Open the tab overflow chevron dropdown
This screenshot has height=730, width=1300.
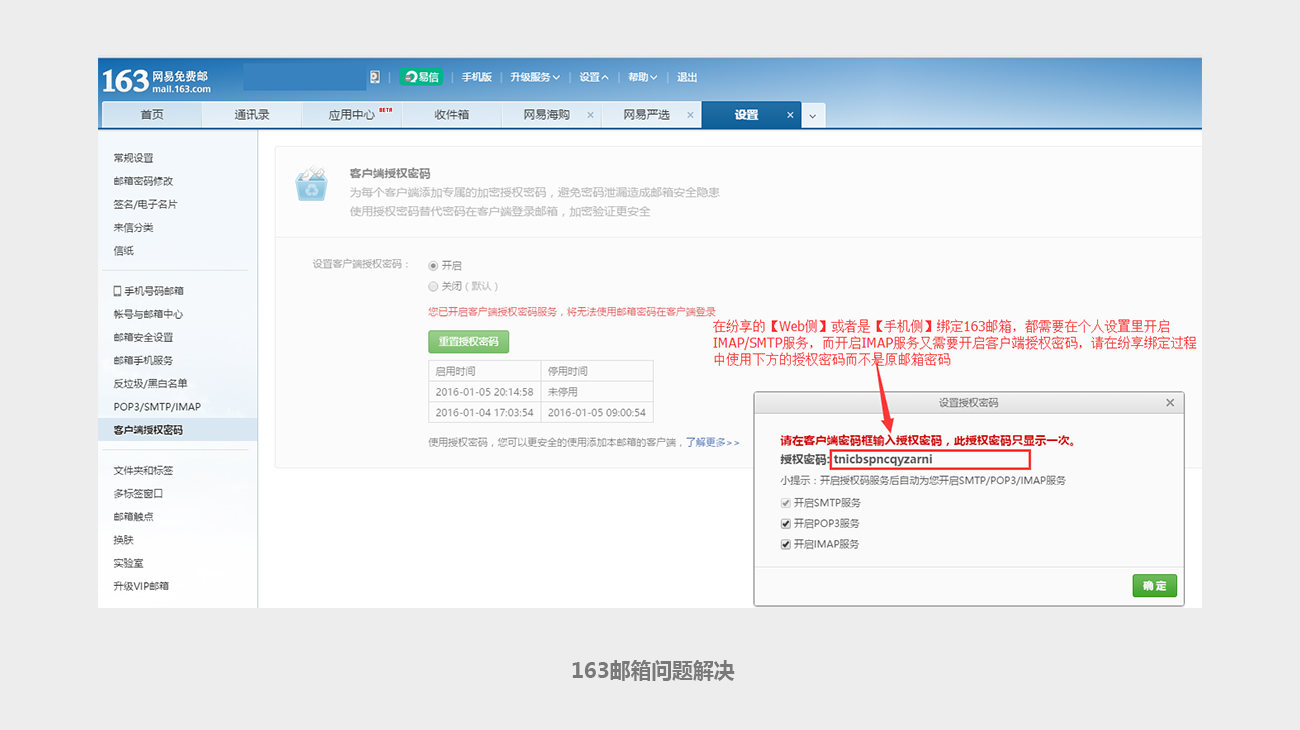click(812, 116)
